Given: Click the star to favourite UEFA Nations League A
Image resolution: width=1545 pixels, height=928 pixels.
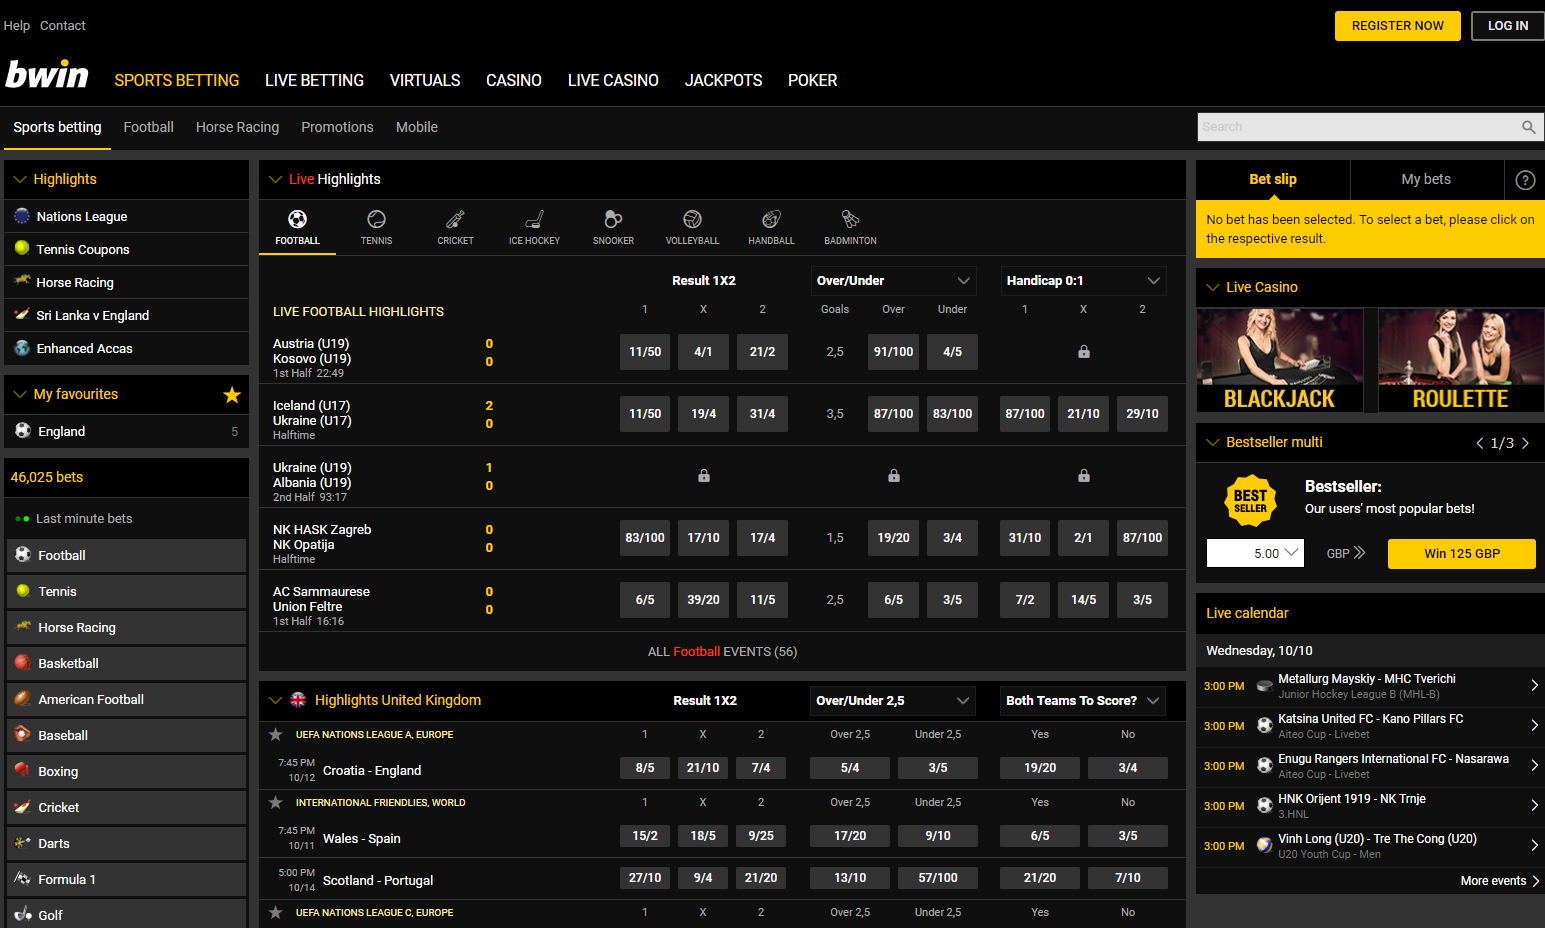Looking at the screenshot, I should tap(275, 734).
